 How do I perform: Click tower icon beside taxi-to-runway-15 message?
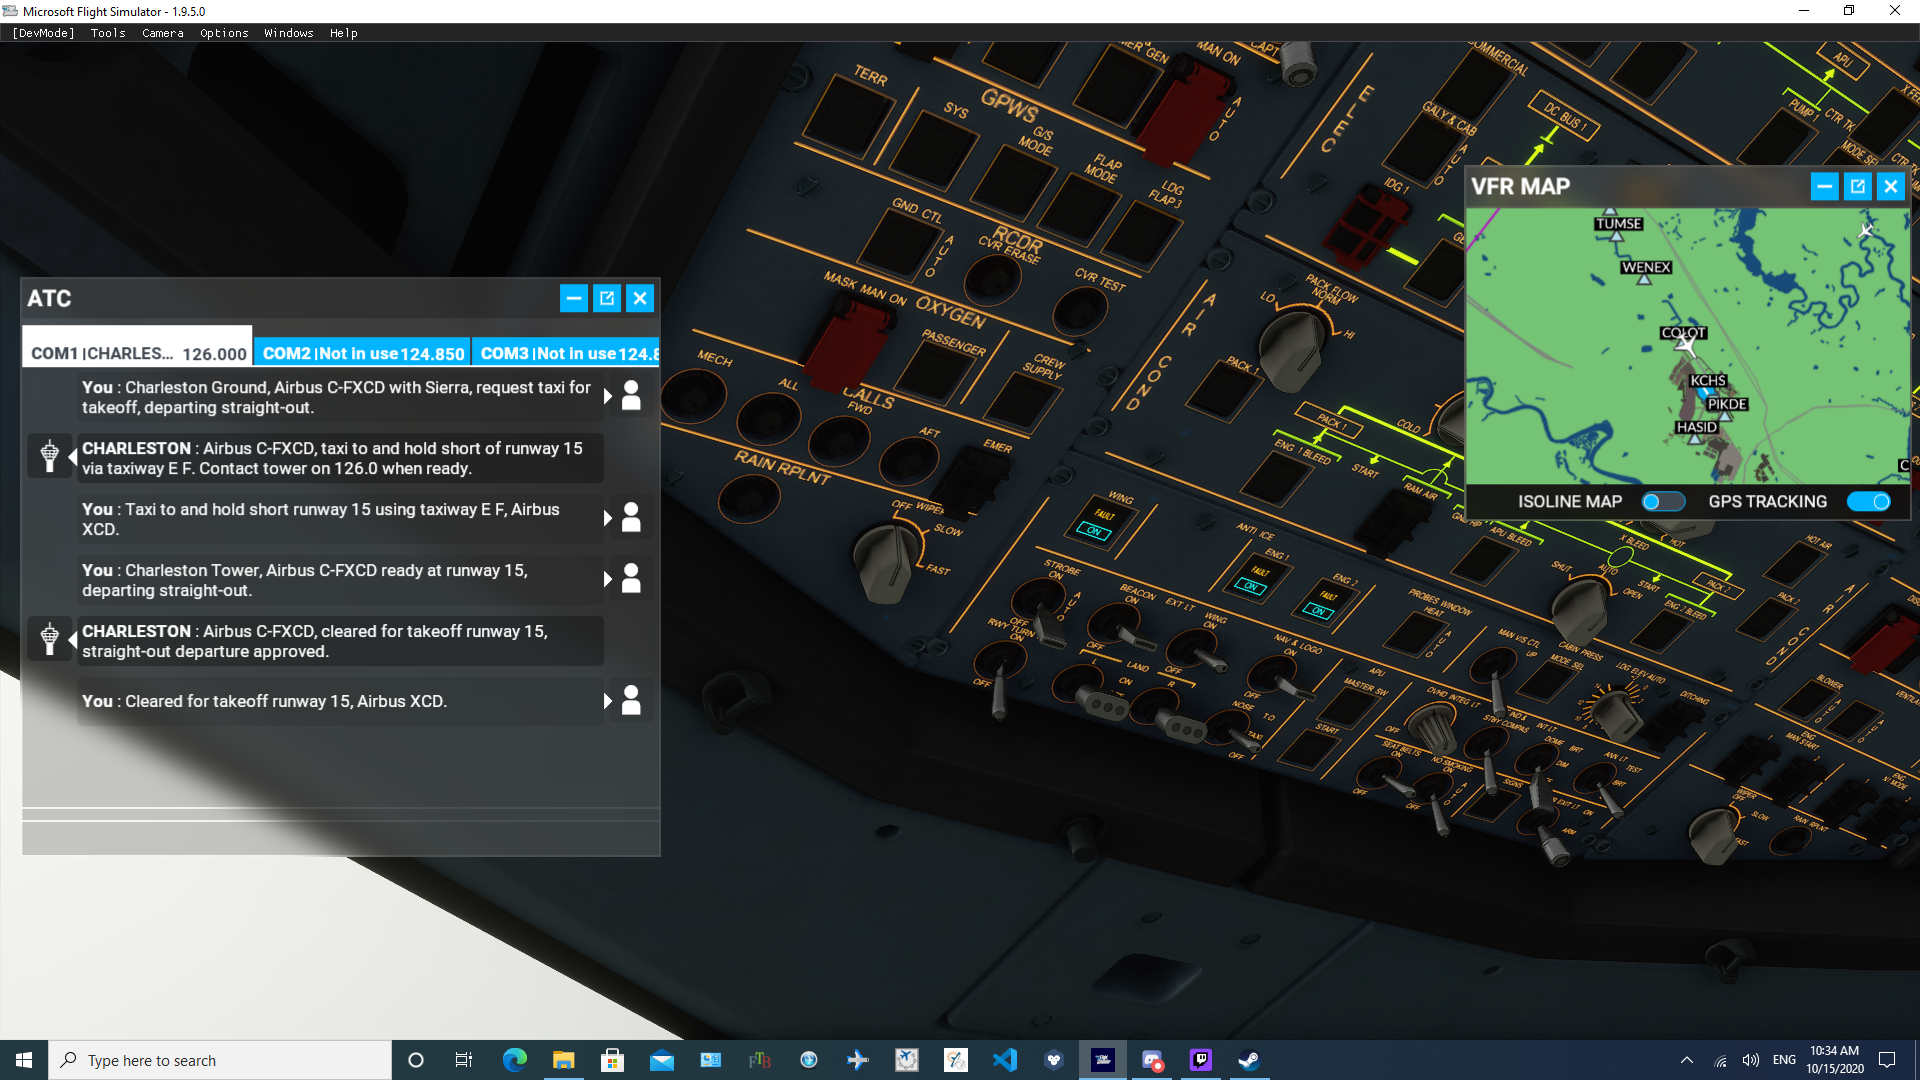(x=49, y=456)
